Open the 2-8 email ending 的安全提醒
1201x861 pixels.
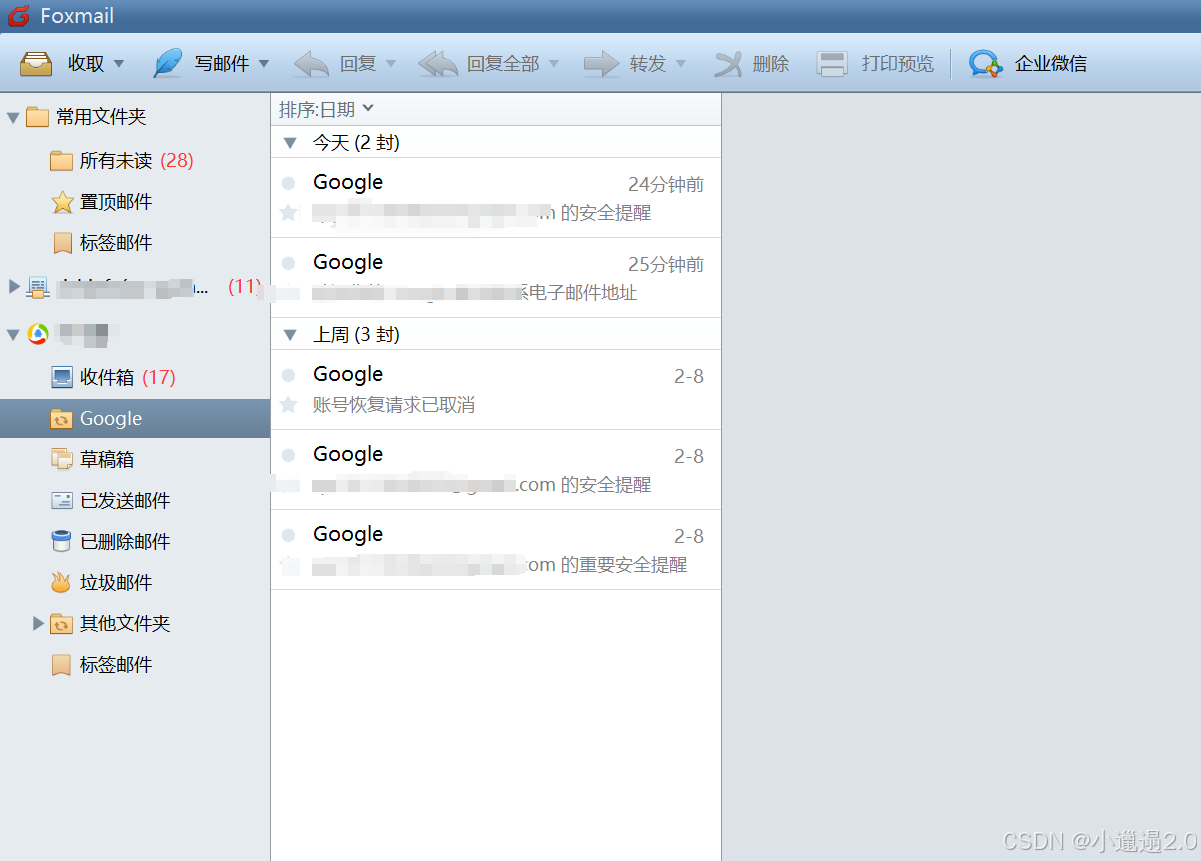496,470
